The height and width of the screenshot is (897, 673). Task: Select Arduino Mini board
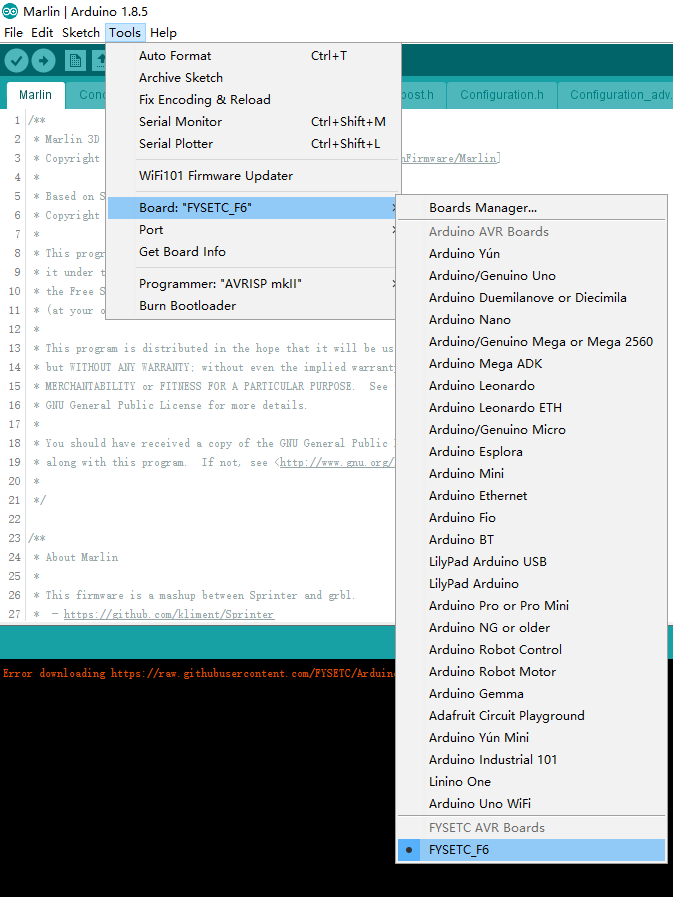[x=532, y=474]
